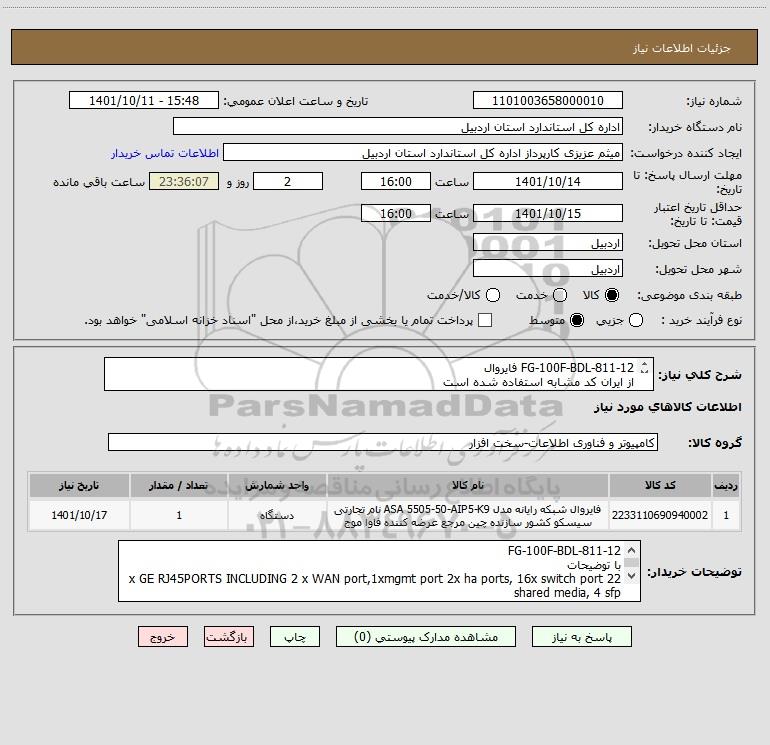
Task: Click the price validity date 1401/10/15
Action: tap(548, 214)
